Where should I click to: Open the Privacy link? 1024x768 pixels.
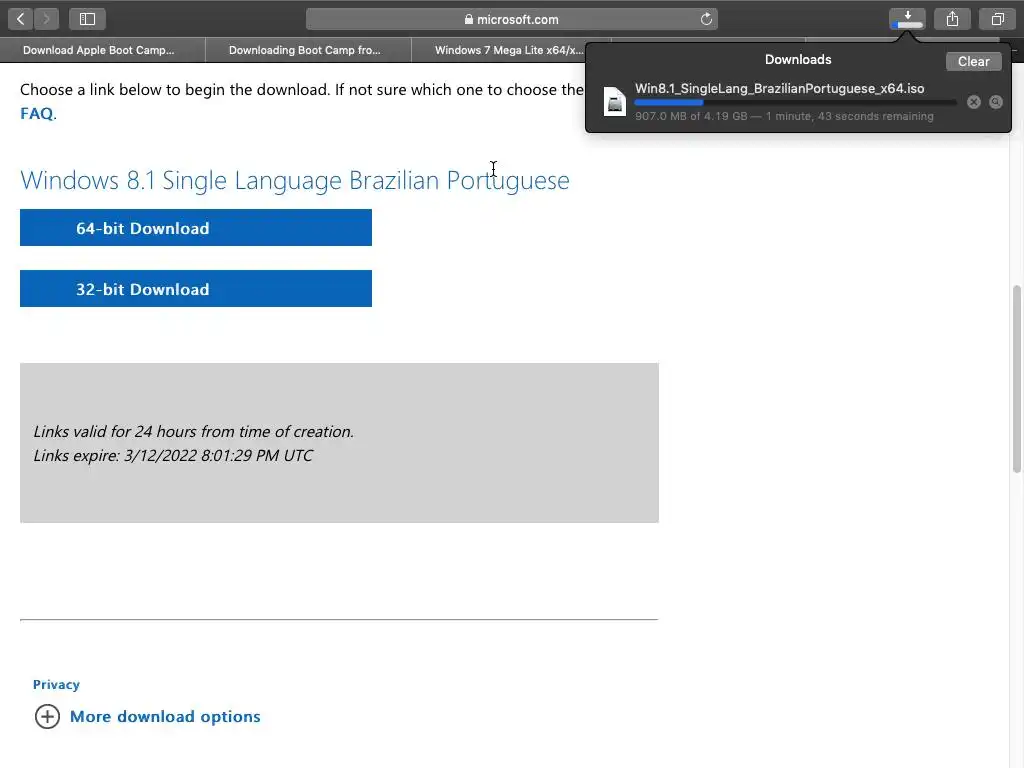pyautogui.click(x=56, y=684)
